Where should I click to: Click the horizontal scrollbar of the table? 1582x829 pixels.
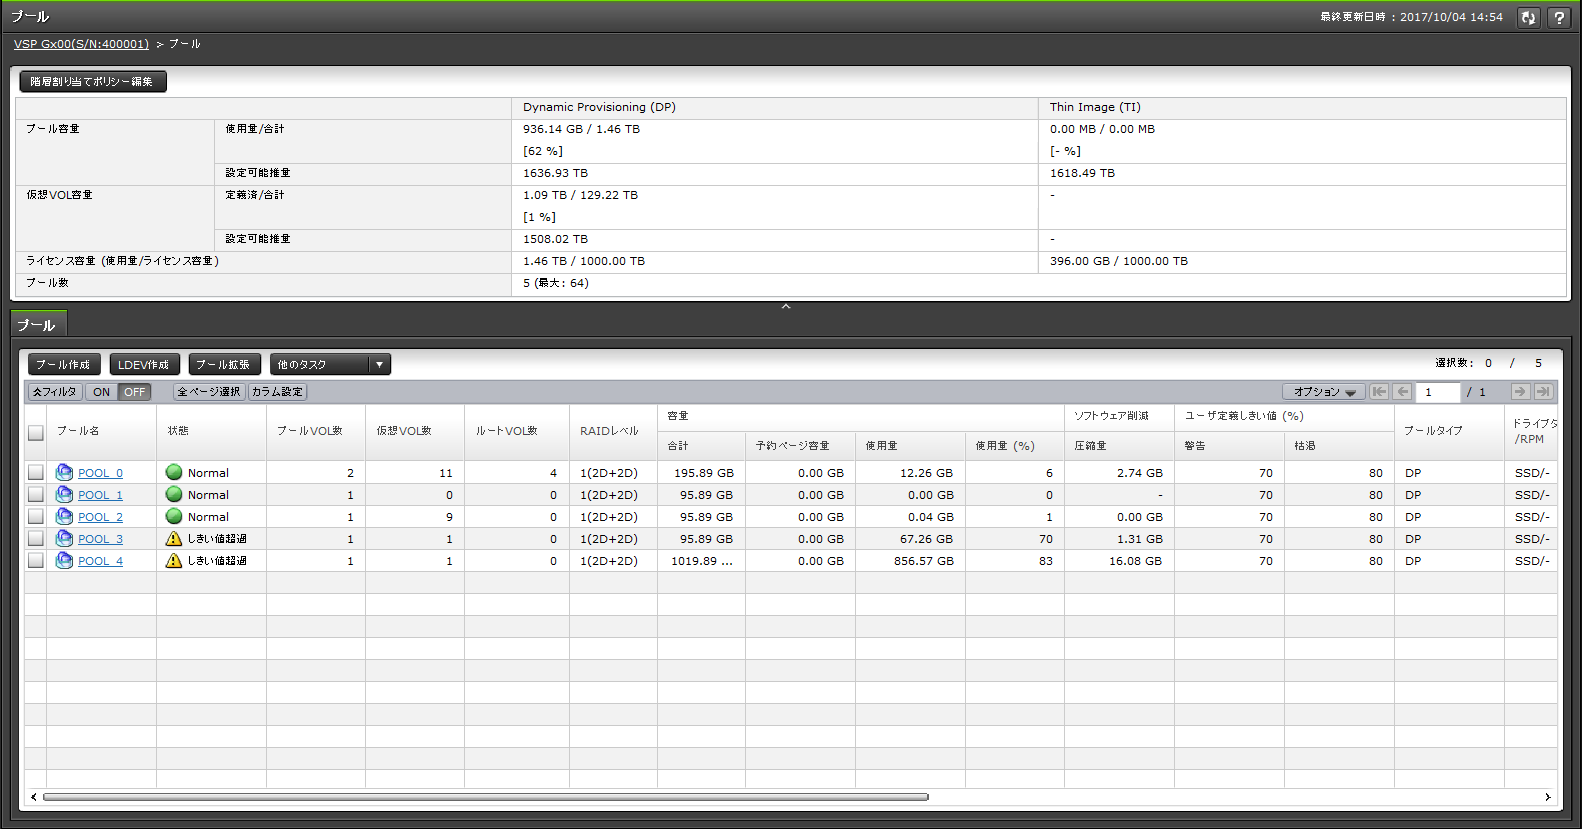[485, 797]
